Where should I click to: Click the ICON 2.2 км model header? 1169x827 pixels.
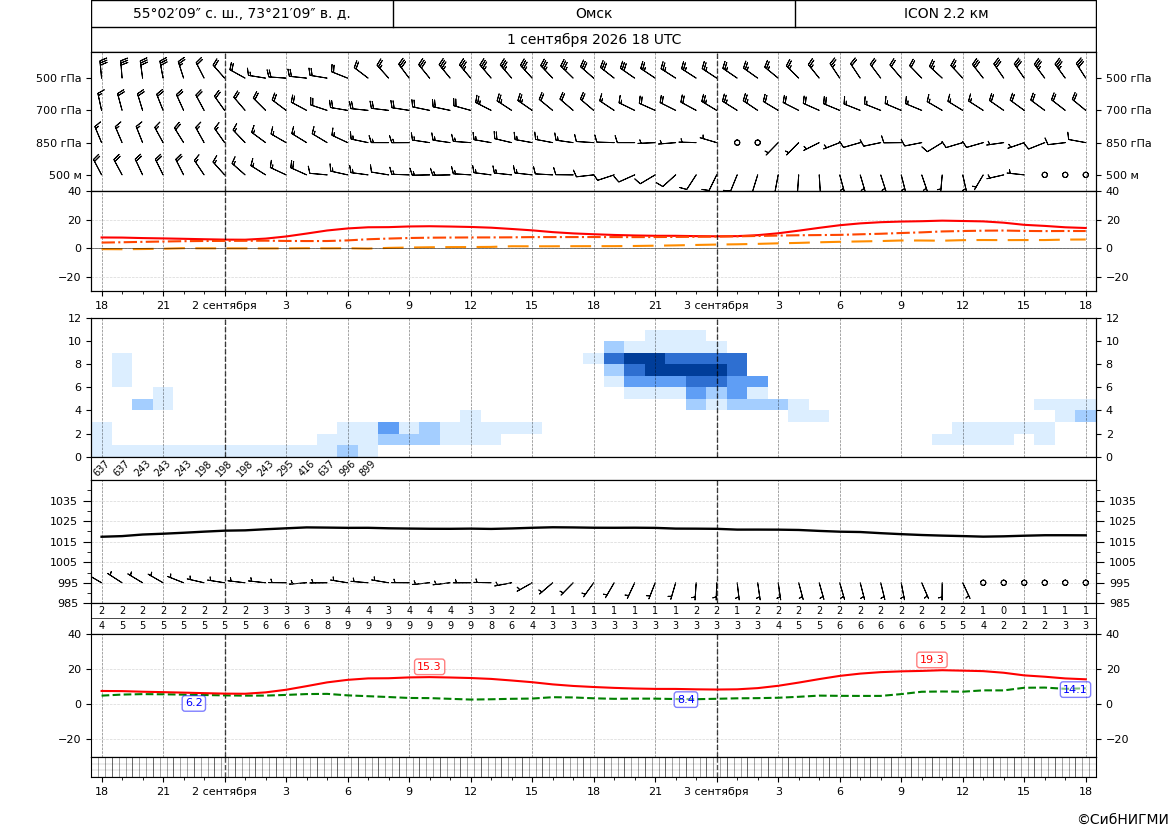click(946, 13)
